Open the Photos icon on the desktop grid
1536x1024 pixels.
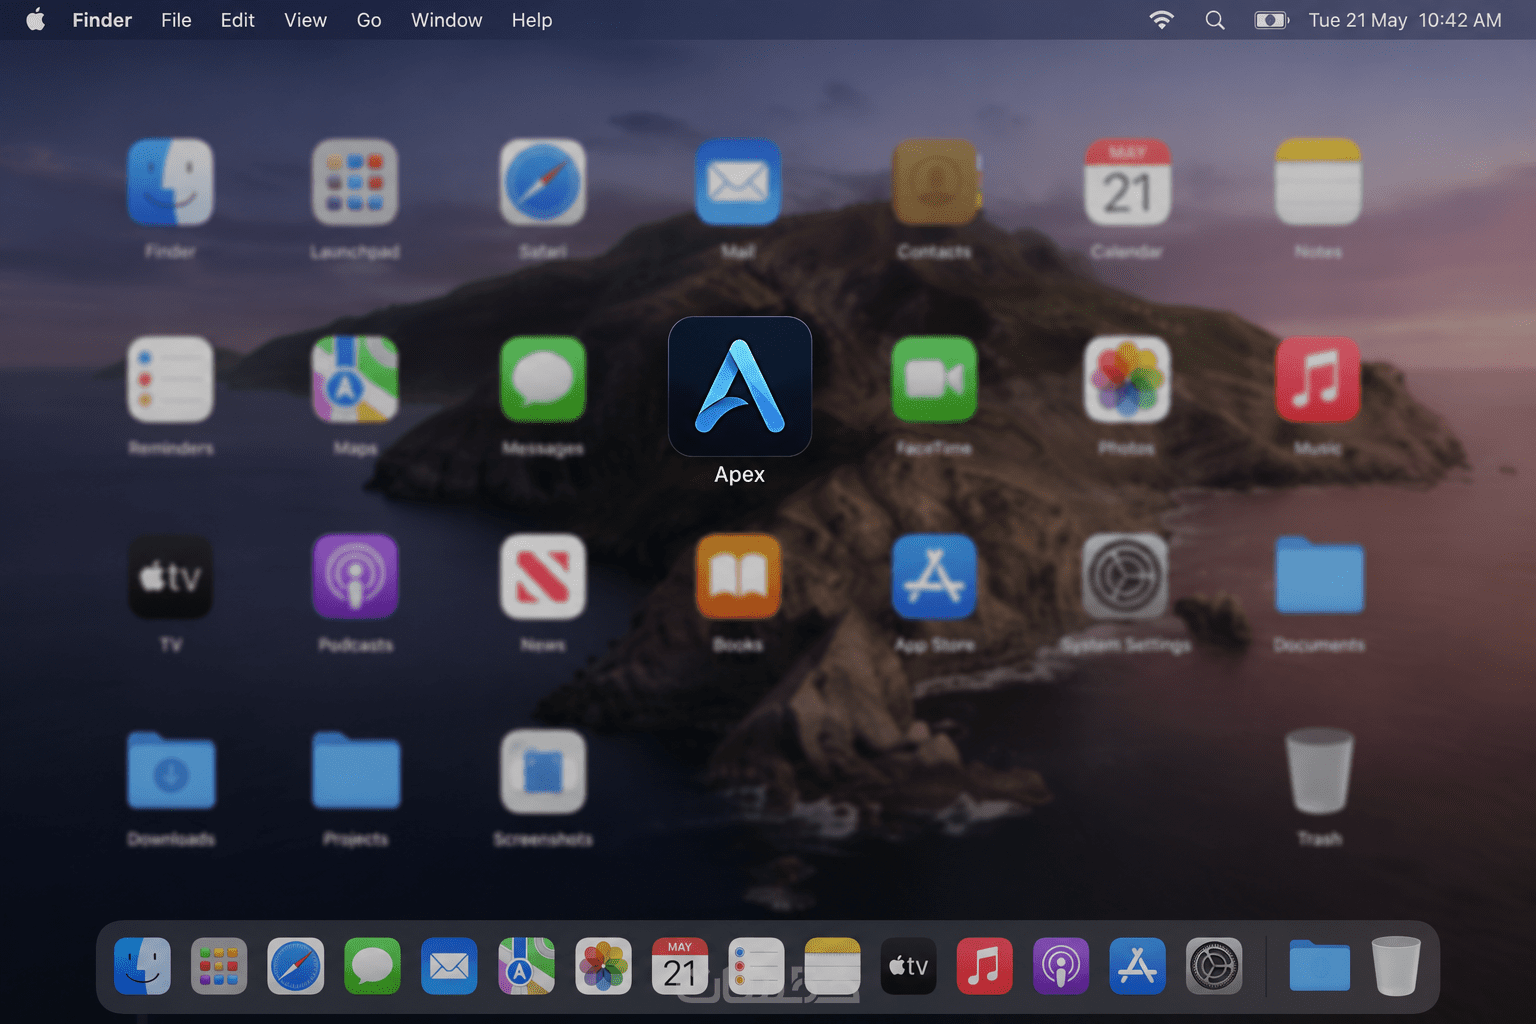(x=1127, y=379)
